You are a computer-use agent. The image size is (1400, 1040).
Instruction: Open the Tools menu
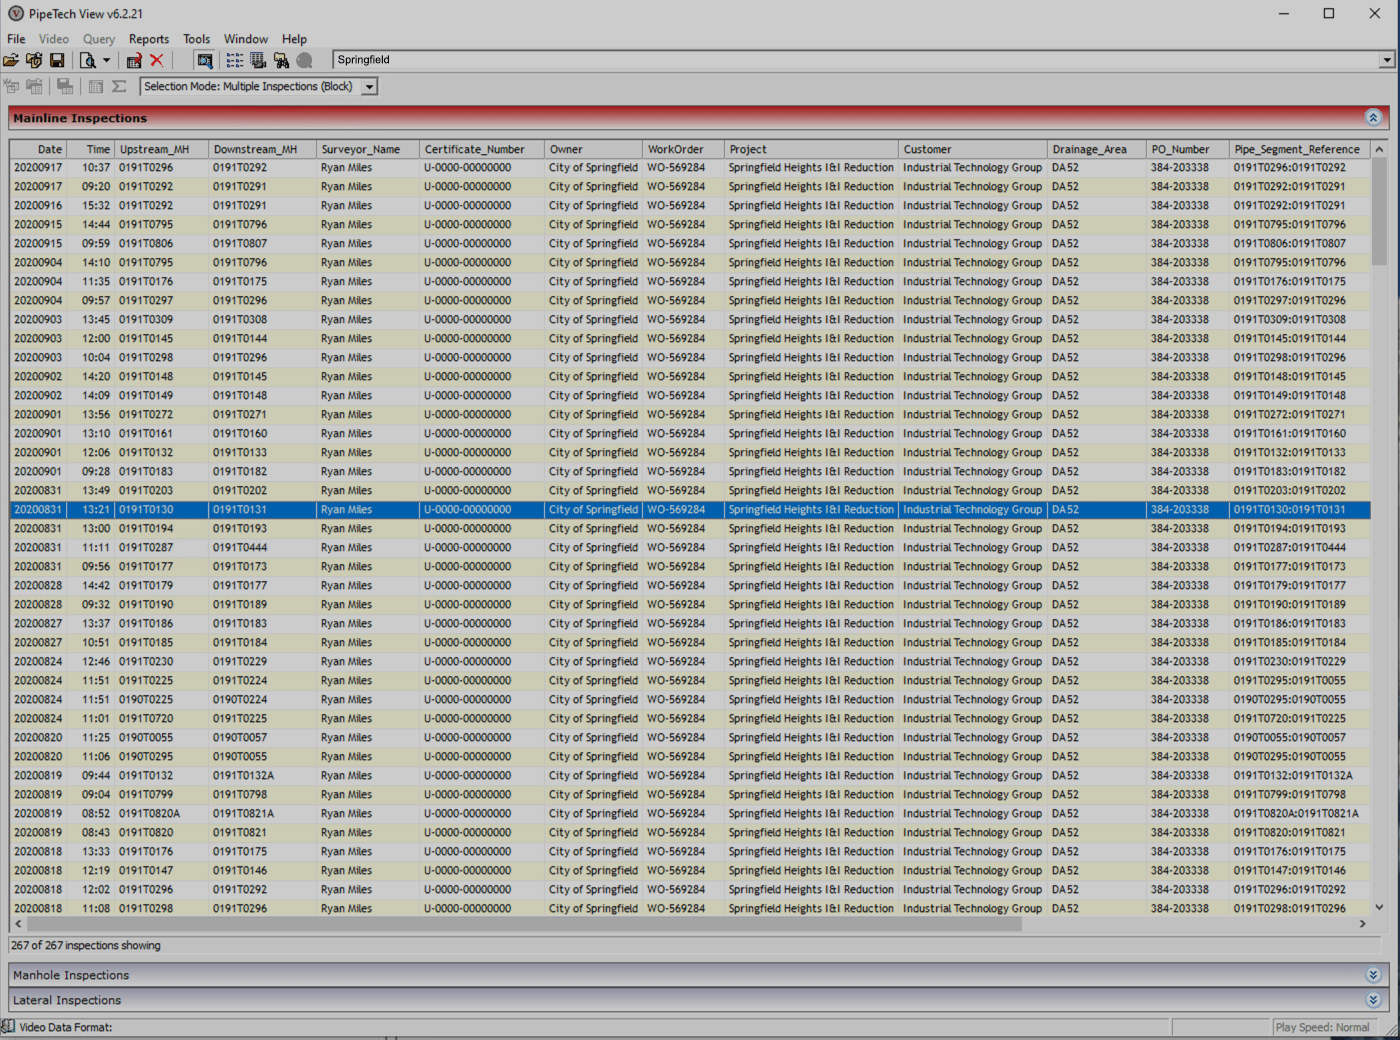[x=196, y=39]
